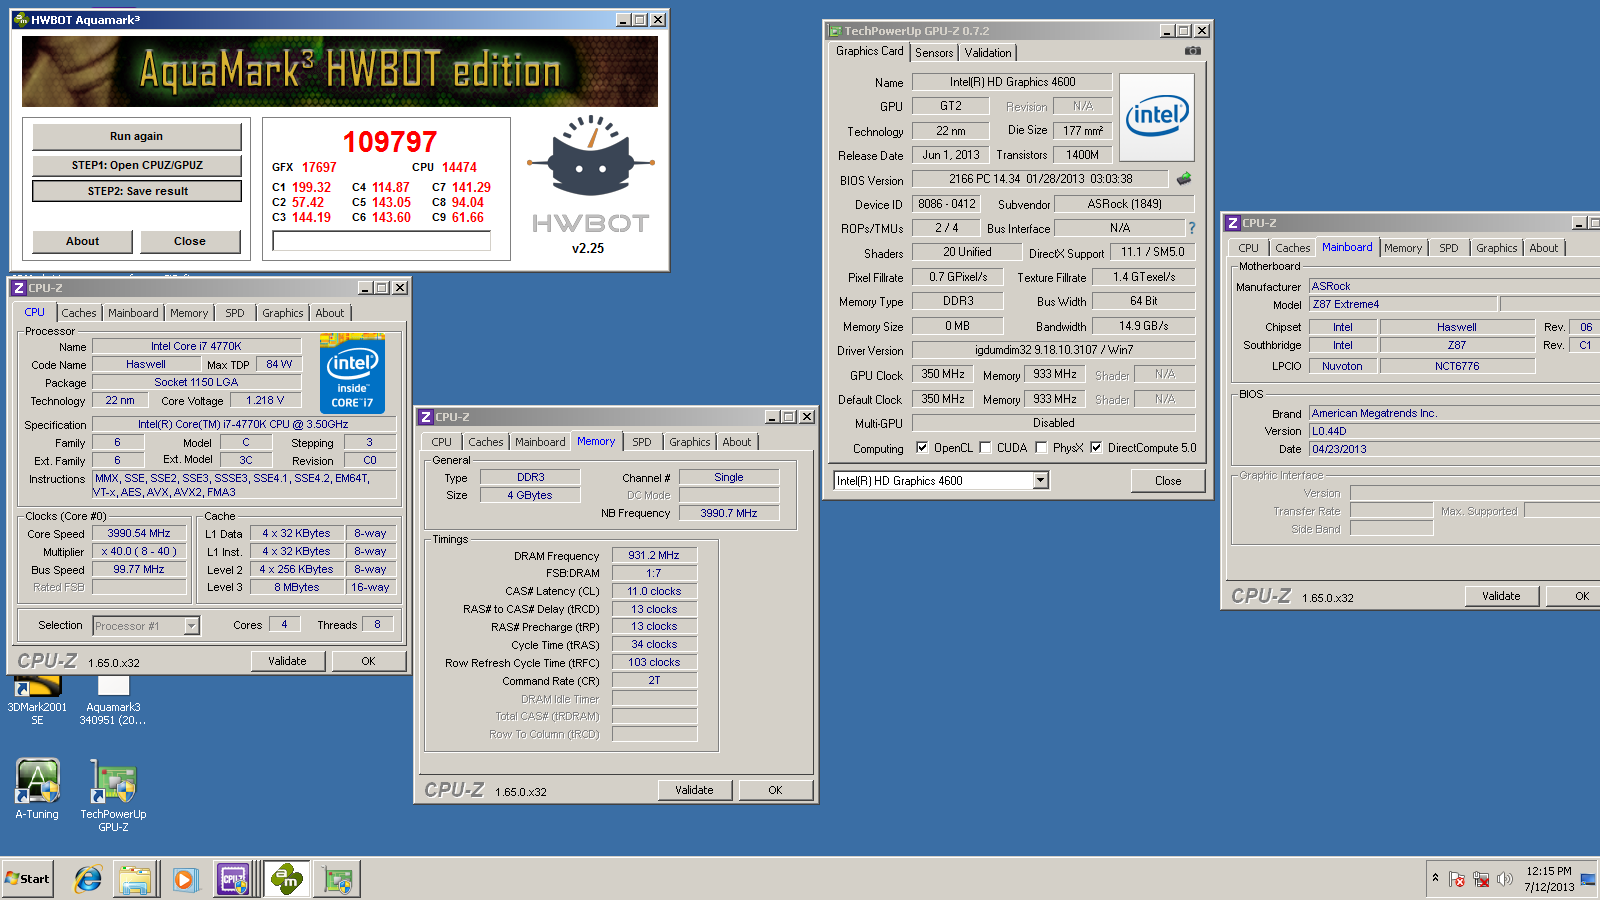Click the Aquamark HWBOT taskbar icon
The height and width of the screenshot is (900, 1600).
click(287, 879)
